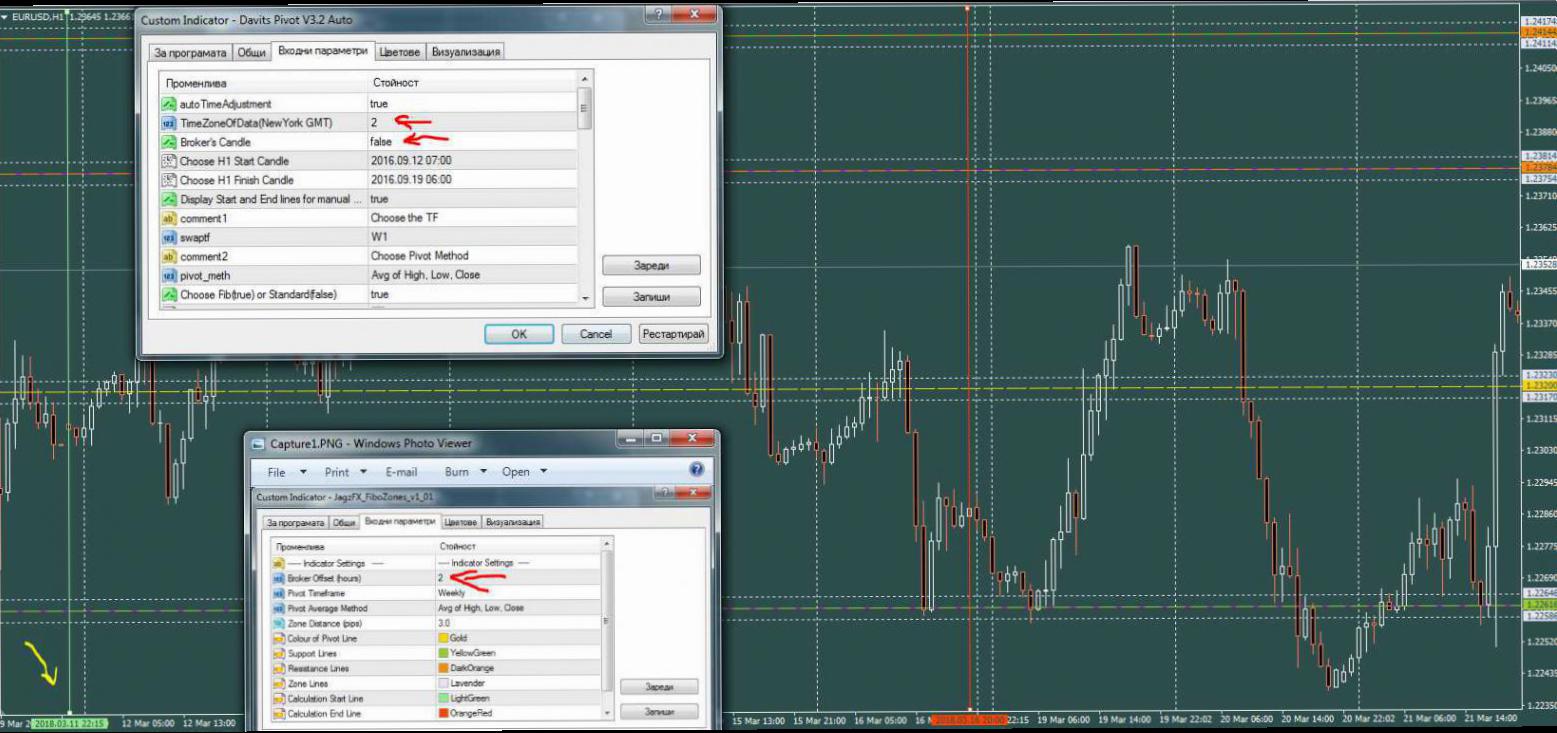The height and width of the screenshot is (733, 1557).
Task: Click the pivot_meth parameter icon
Action: coord(168,275)
